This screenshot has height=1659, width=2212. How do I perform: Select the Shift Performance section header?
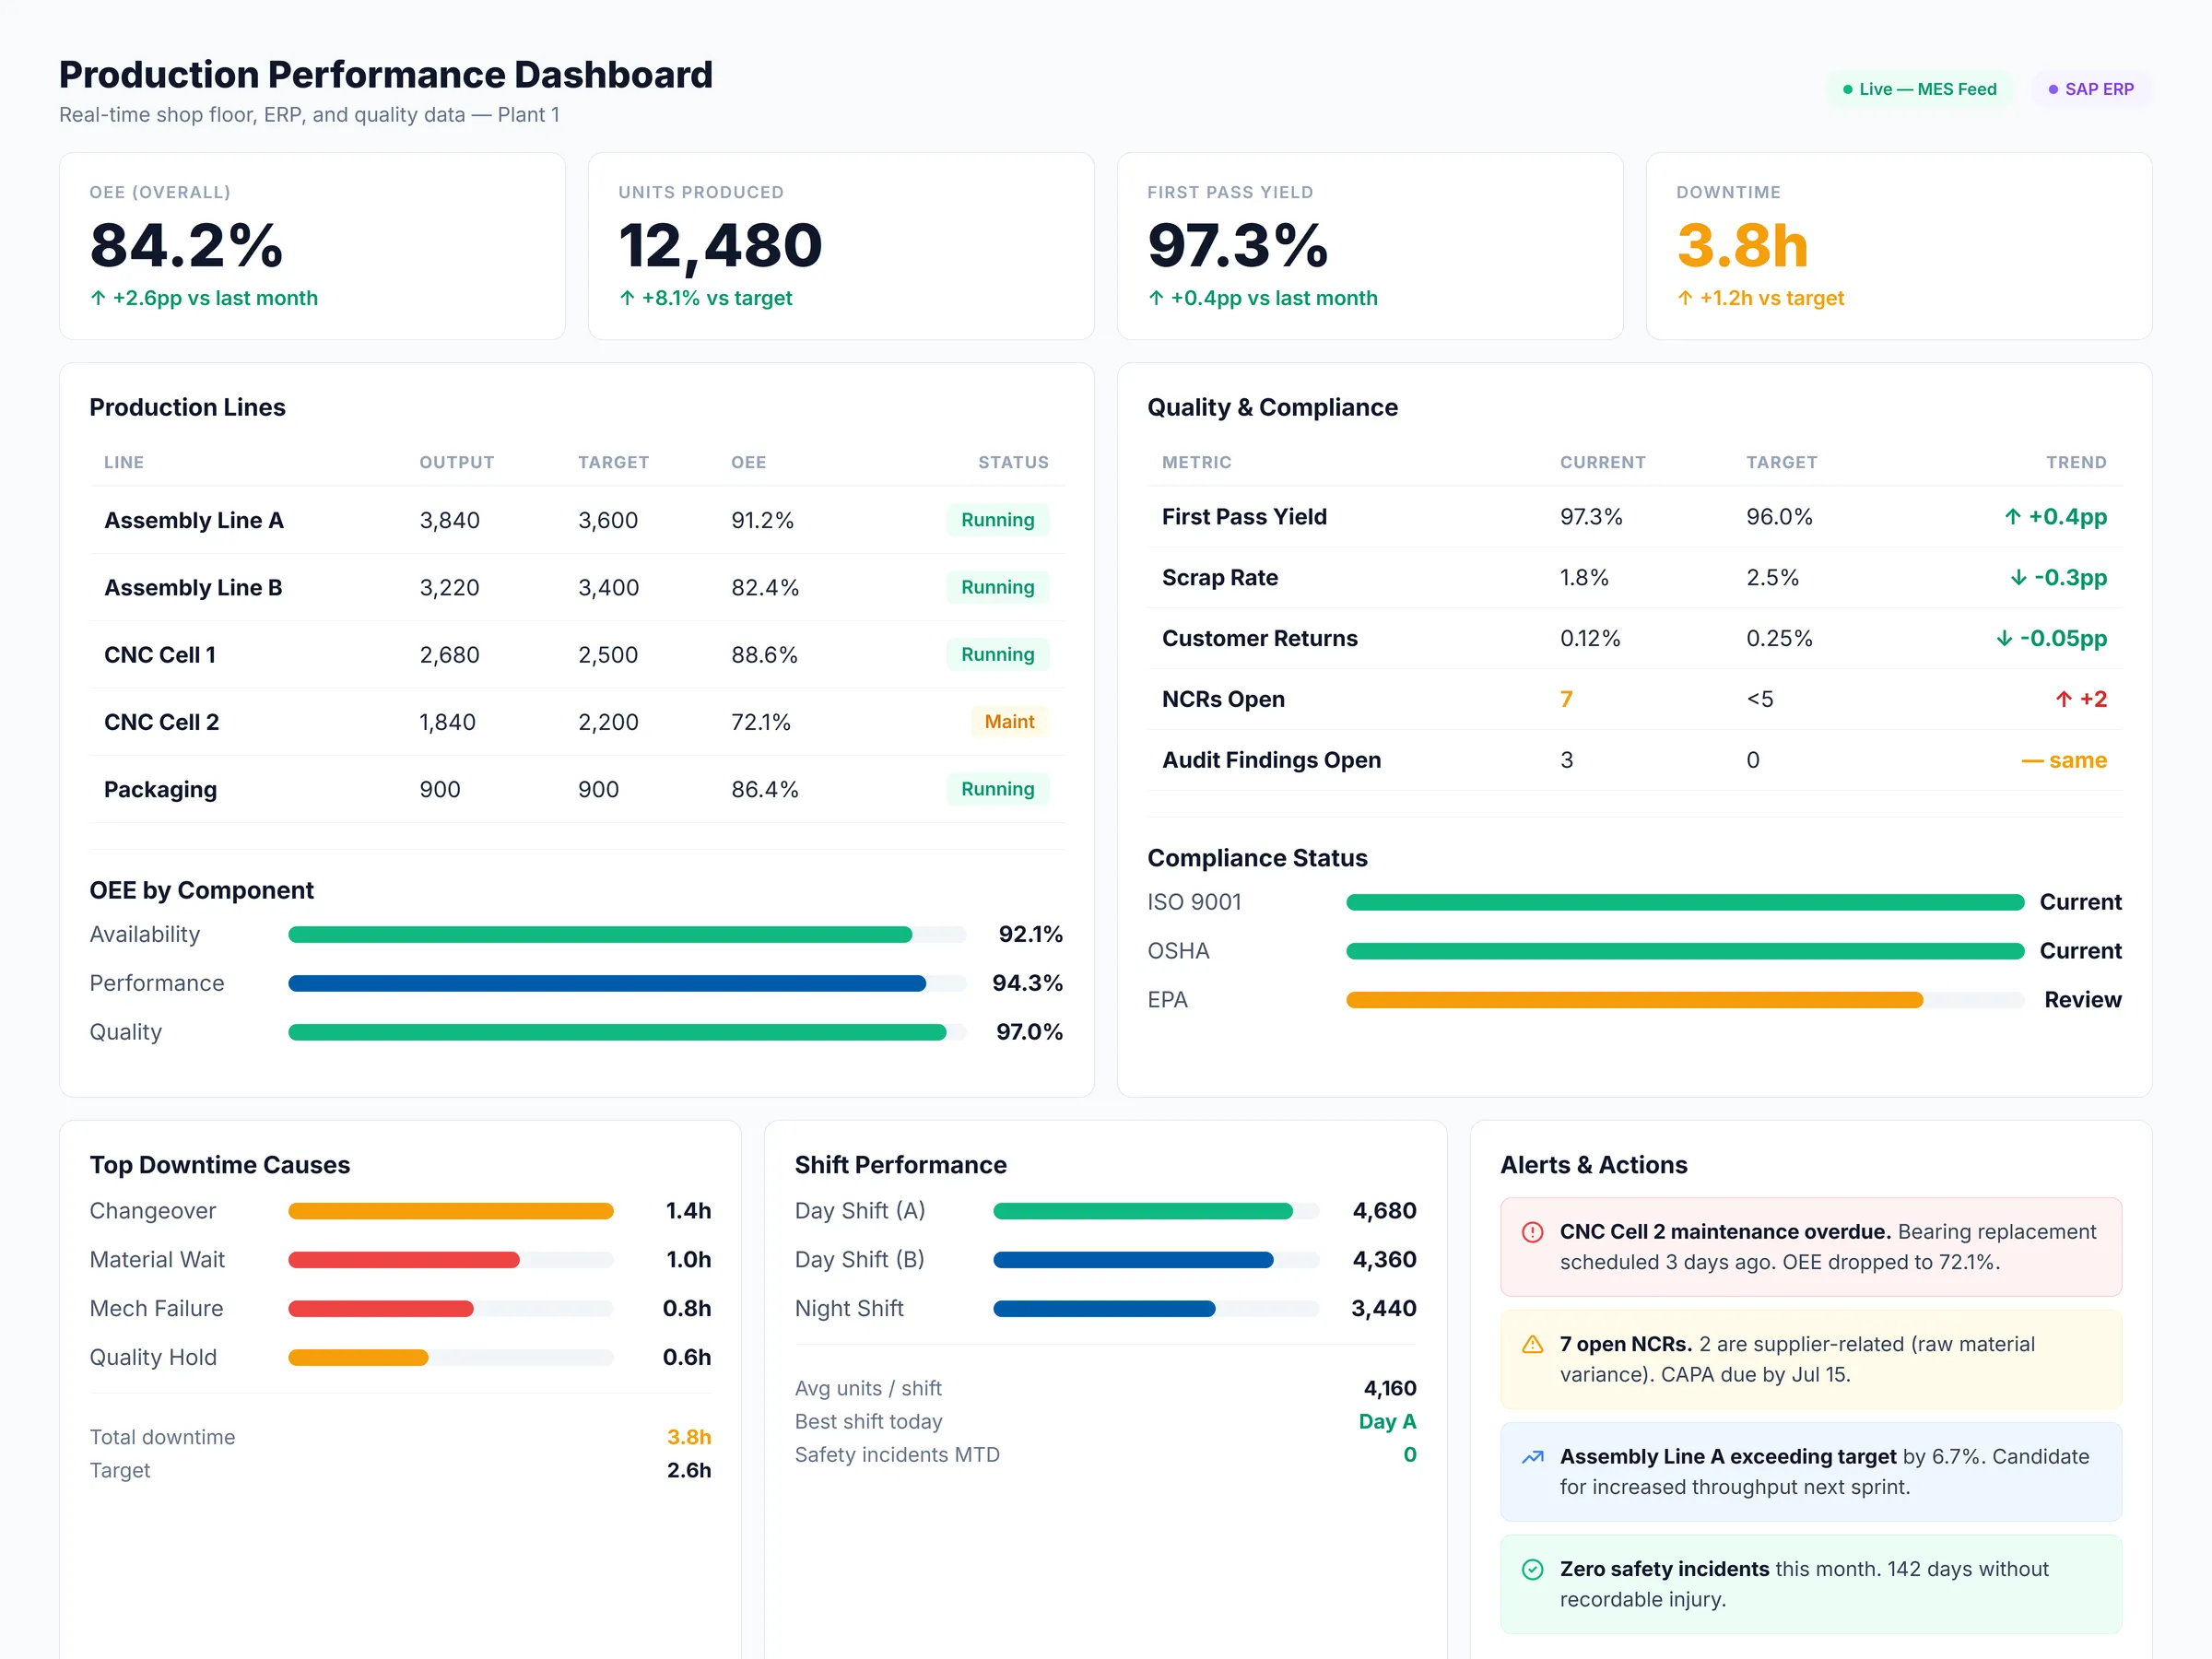[x=900, y=1164]
